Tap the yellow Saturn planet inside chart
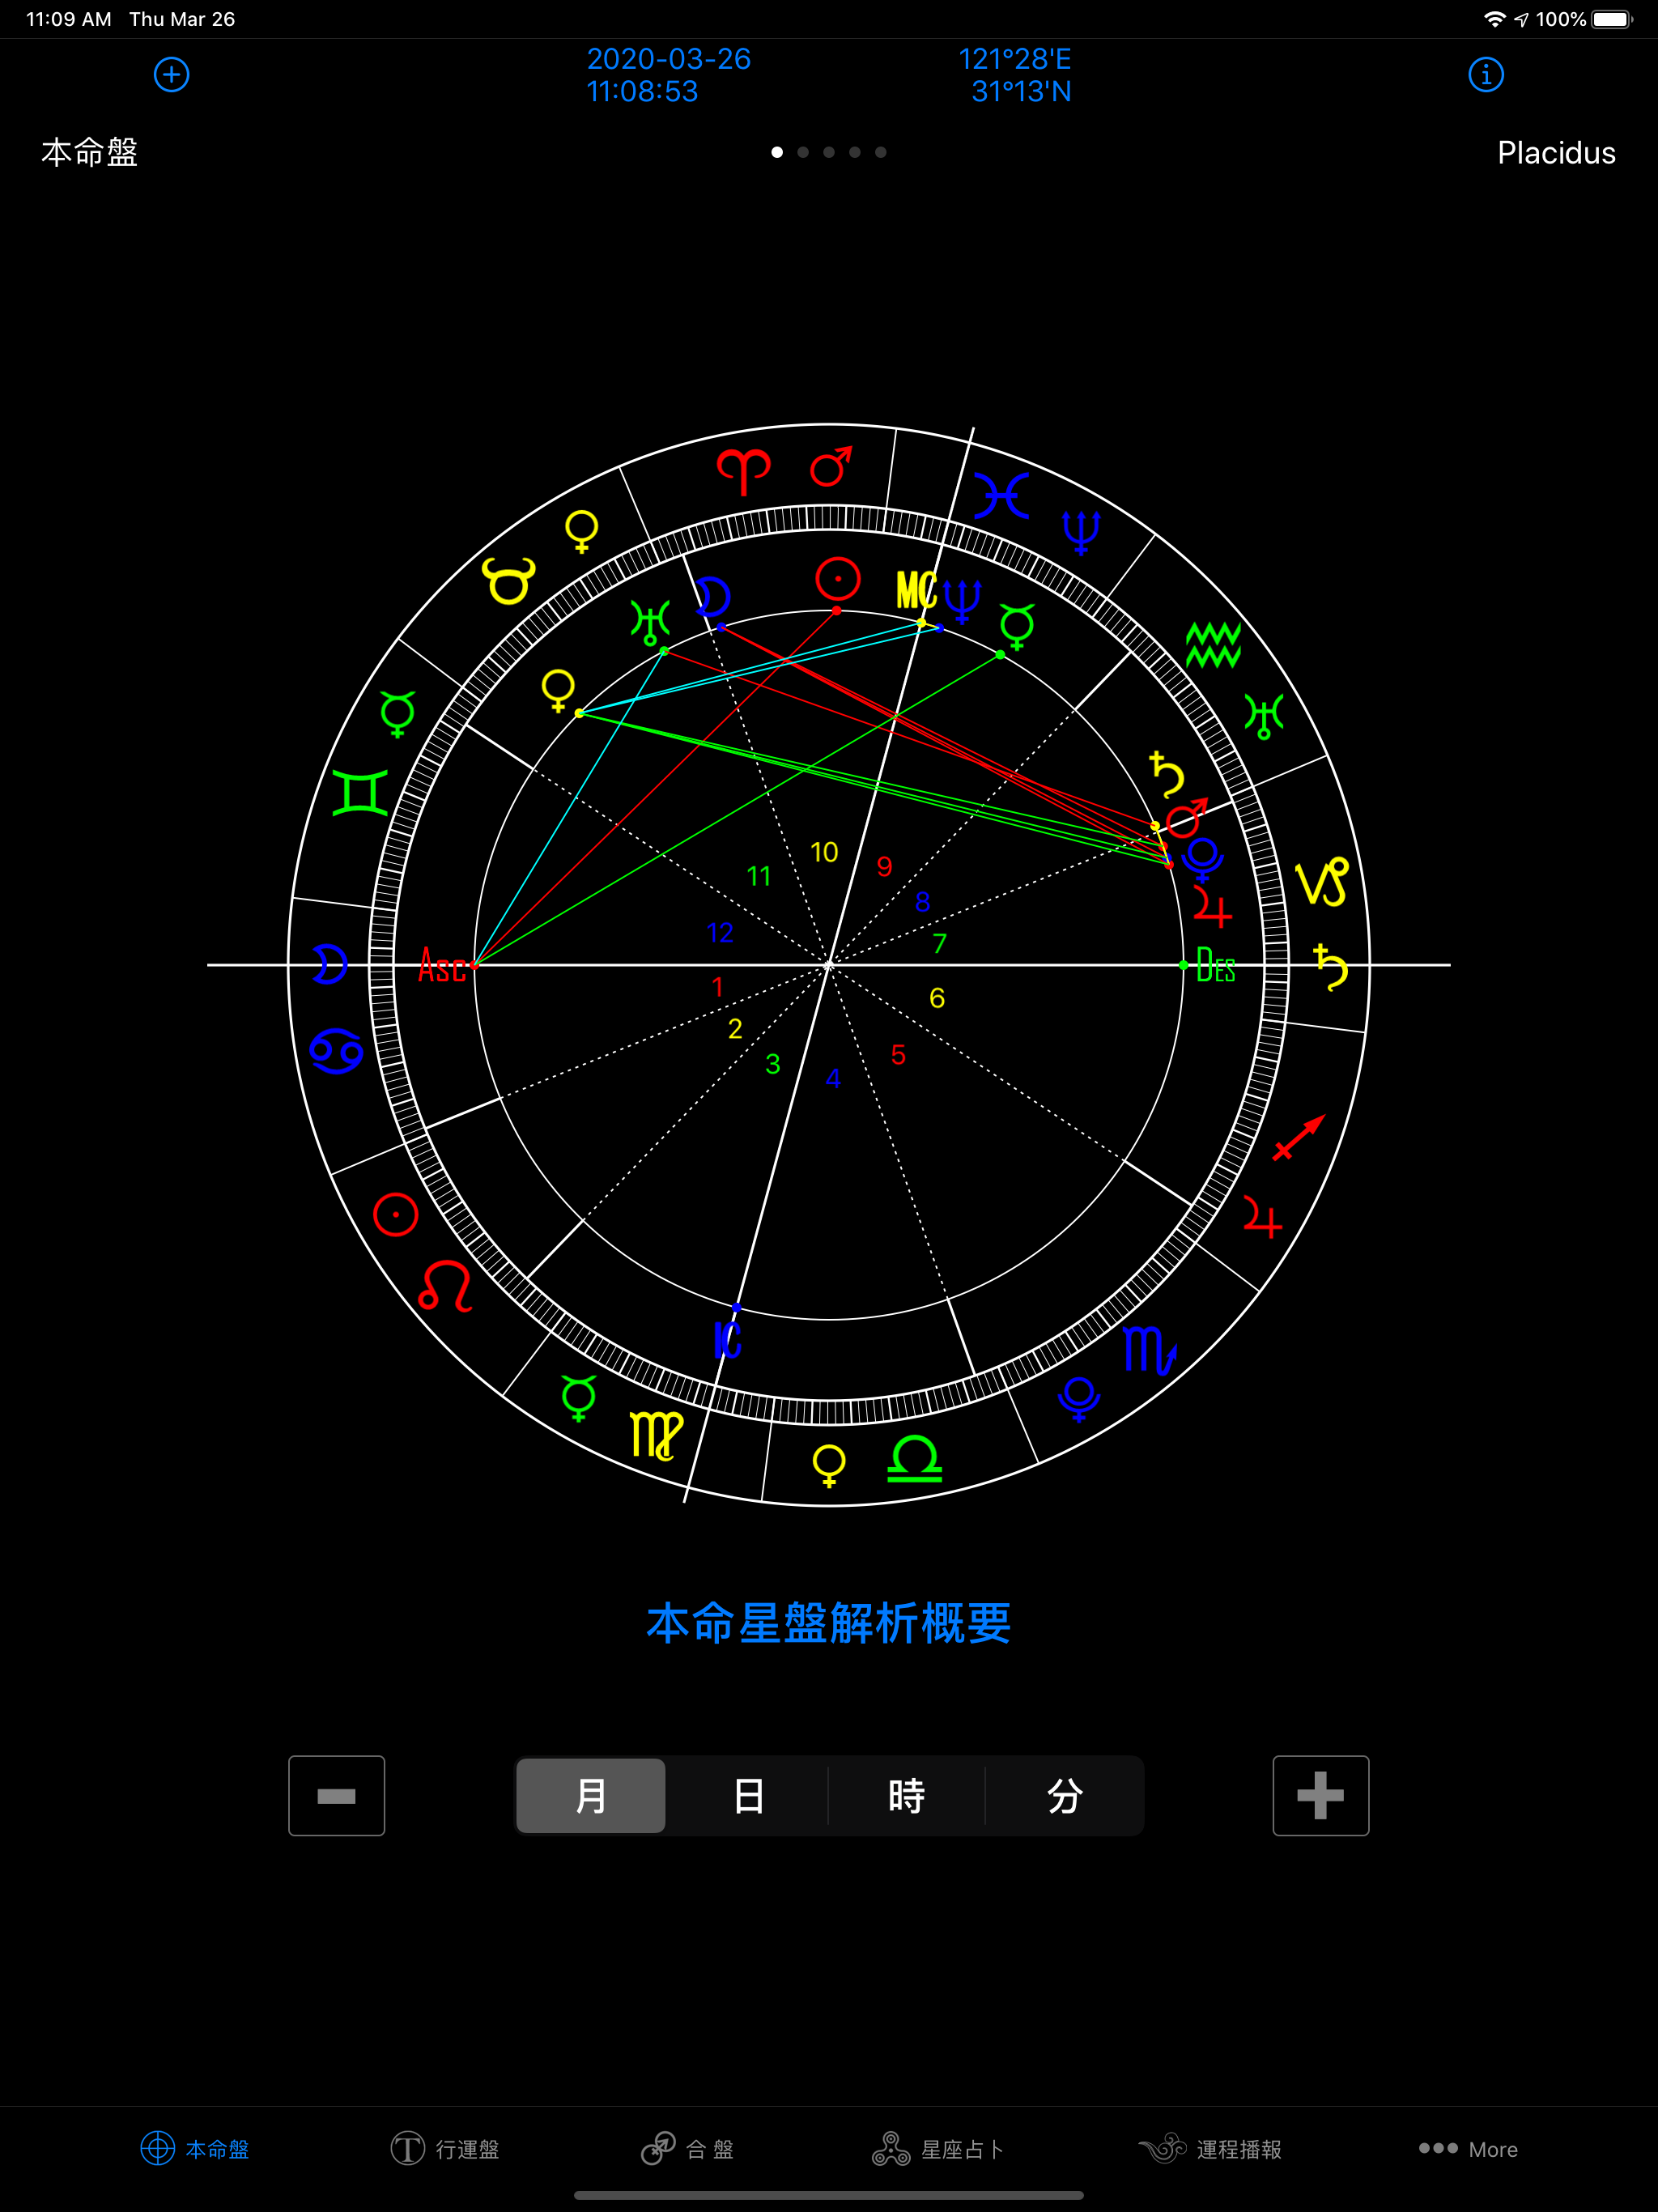Screen dimensions: 1658x2212 pos(1166,773)
